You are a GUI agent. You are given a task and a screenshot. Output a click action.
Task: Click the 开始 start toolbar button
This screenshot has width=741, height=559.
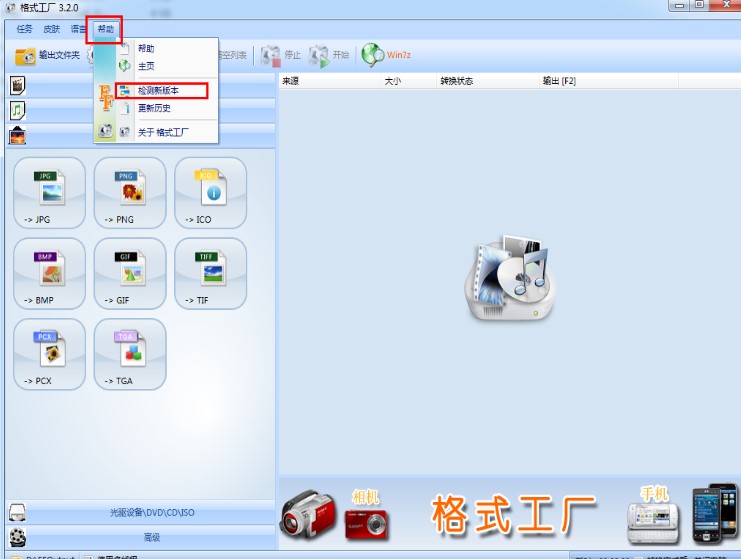coord(328,55)
